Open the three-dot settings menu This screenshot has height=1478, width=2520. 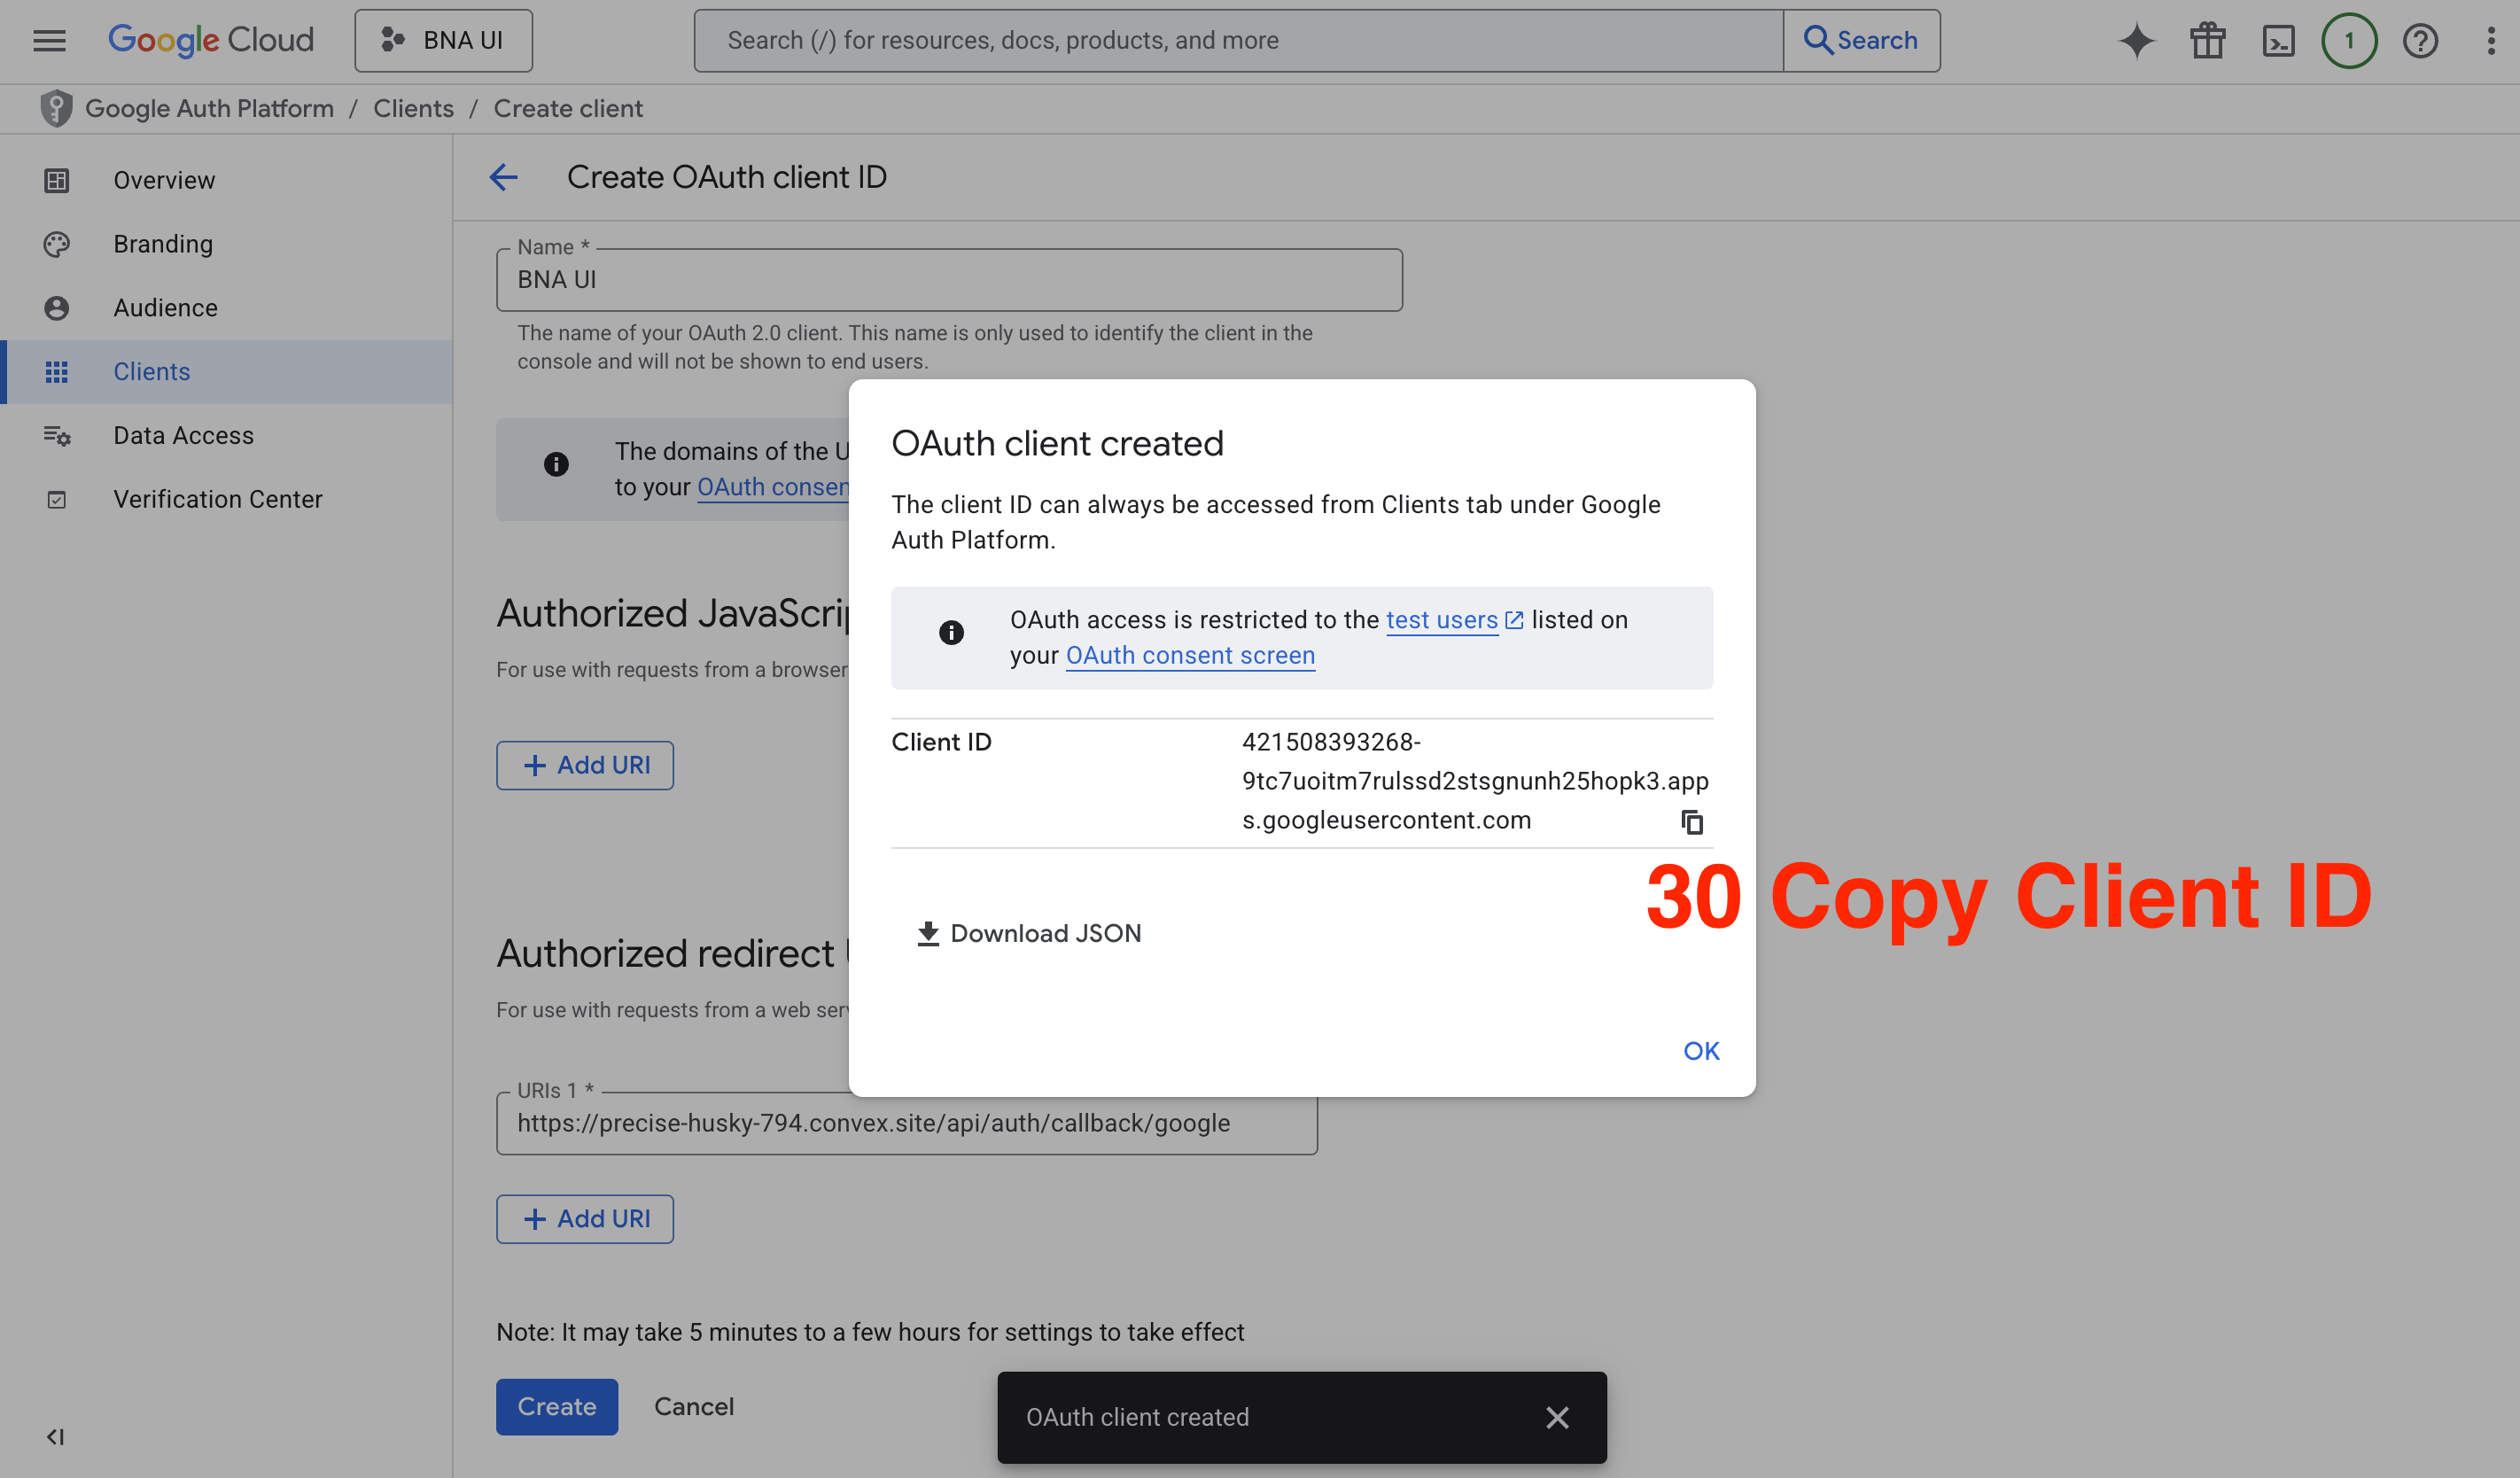coord(2490,41)
